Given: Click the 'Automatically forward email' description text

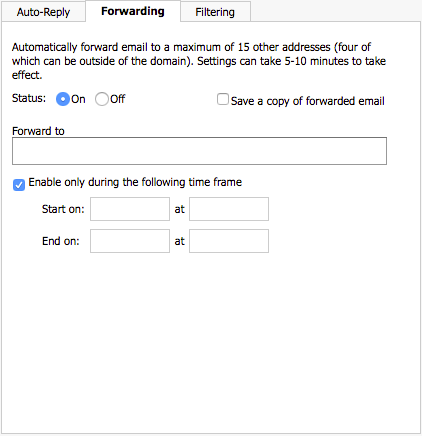Looking at the screenshot, I should (x=199, y=61).
